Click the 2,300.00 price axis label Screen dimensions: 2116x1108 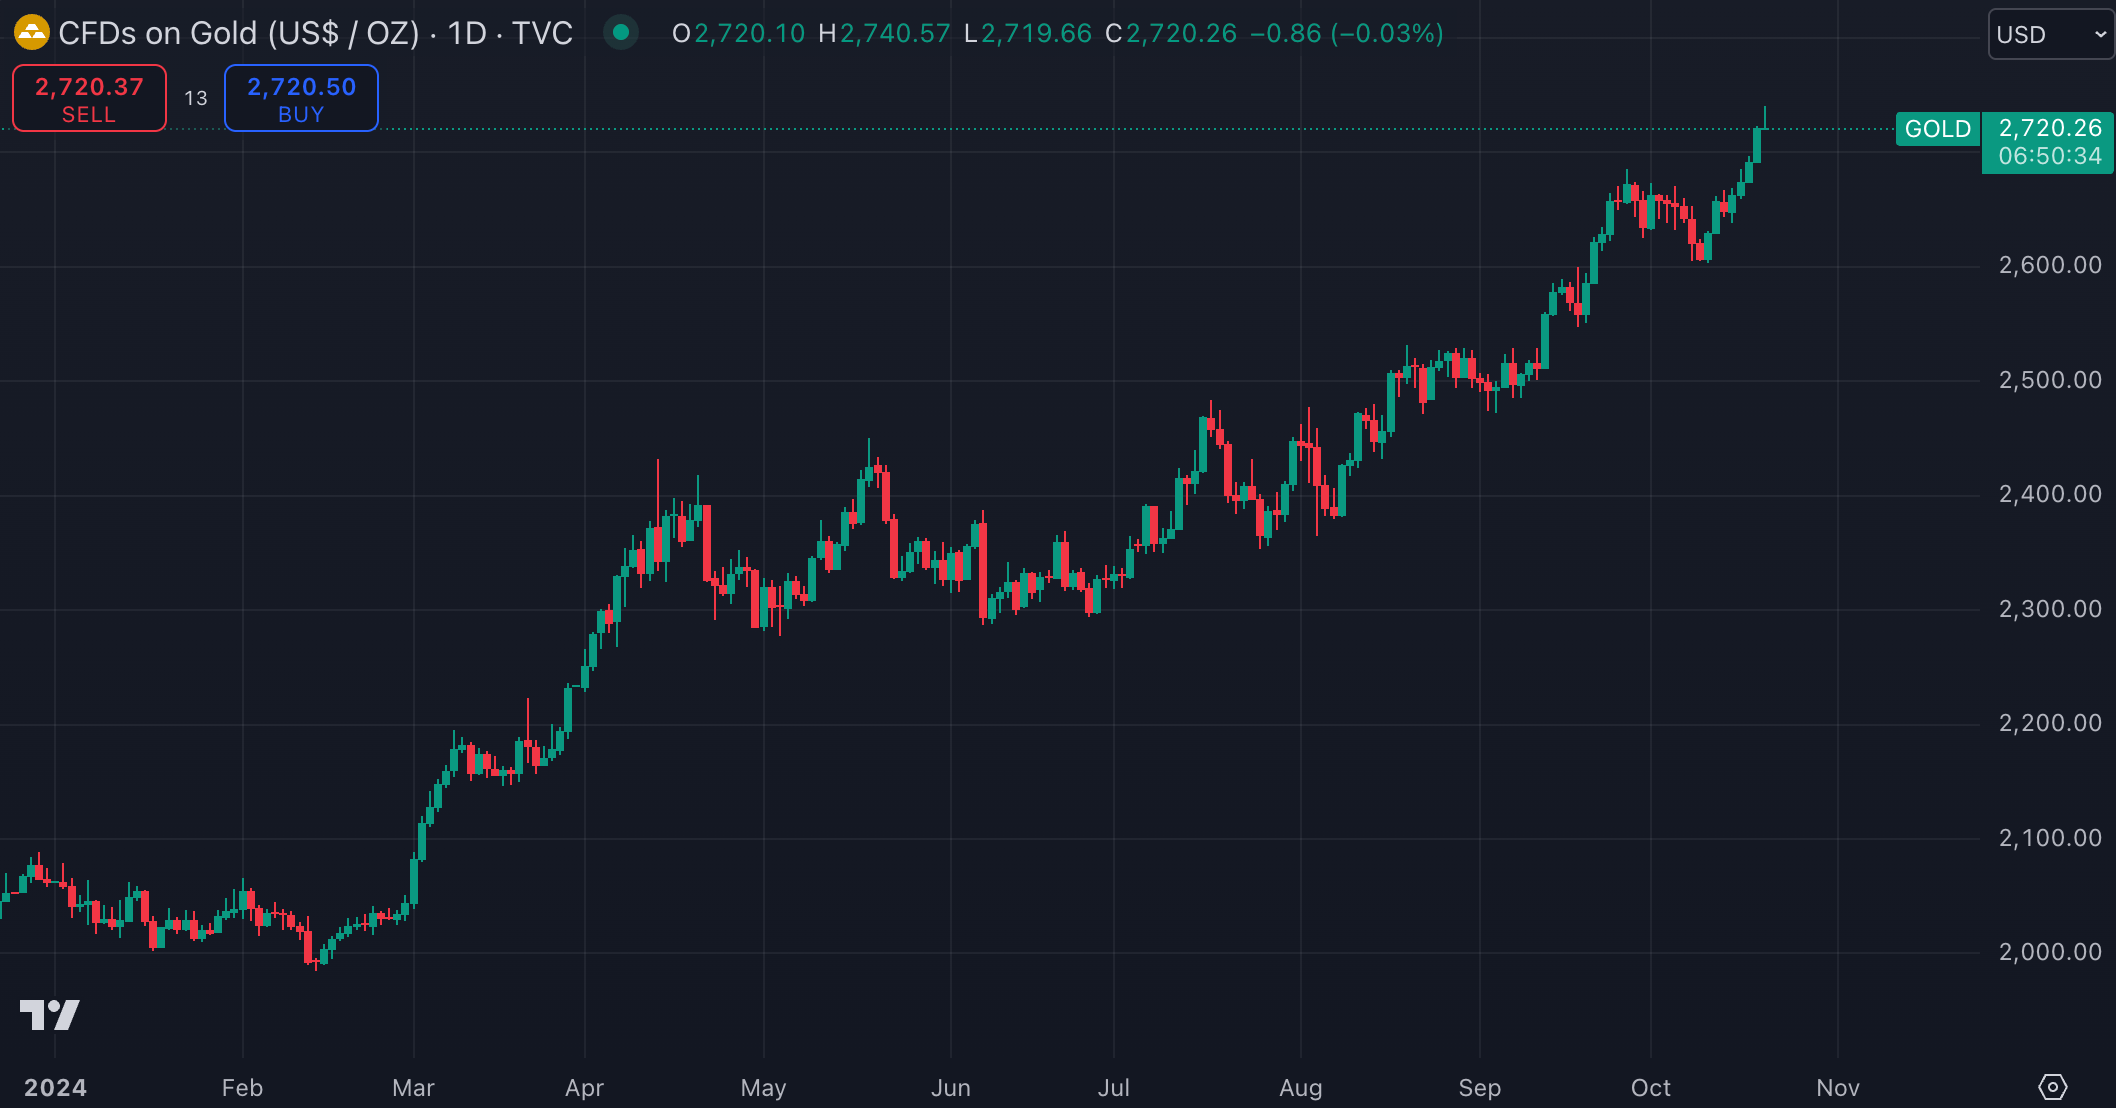pos(2050,609)
